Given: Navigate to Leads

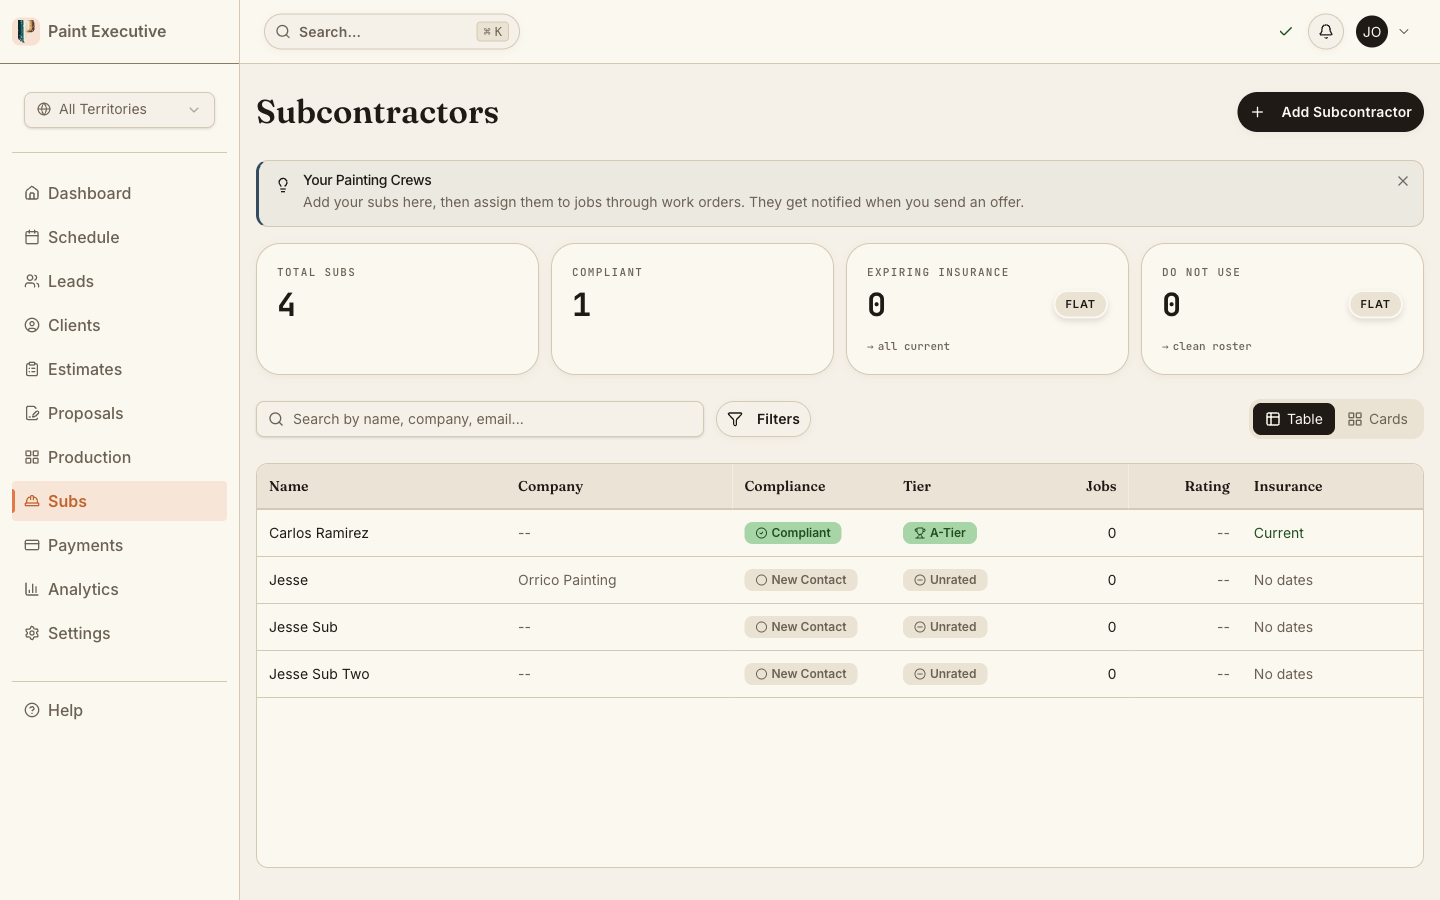Looking at the screenshot, I should coord(119,281).
